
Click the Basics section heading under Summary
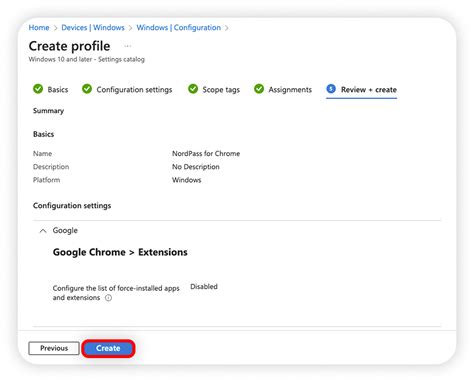coord(43,134)
